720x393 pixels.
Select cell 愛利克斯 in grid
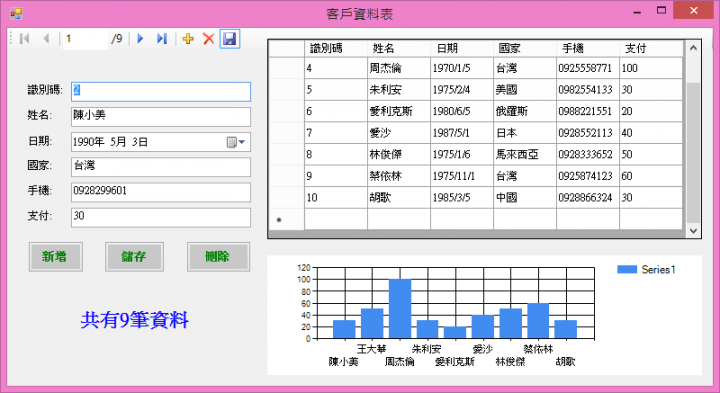point(399,111)
